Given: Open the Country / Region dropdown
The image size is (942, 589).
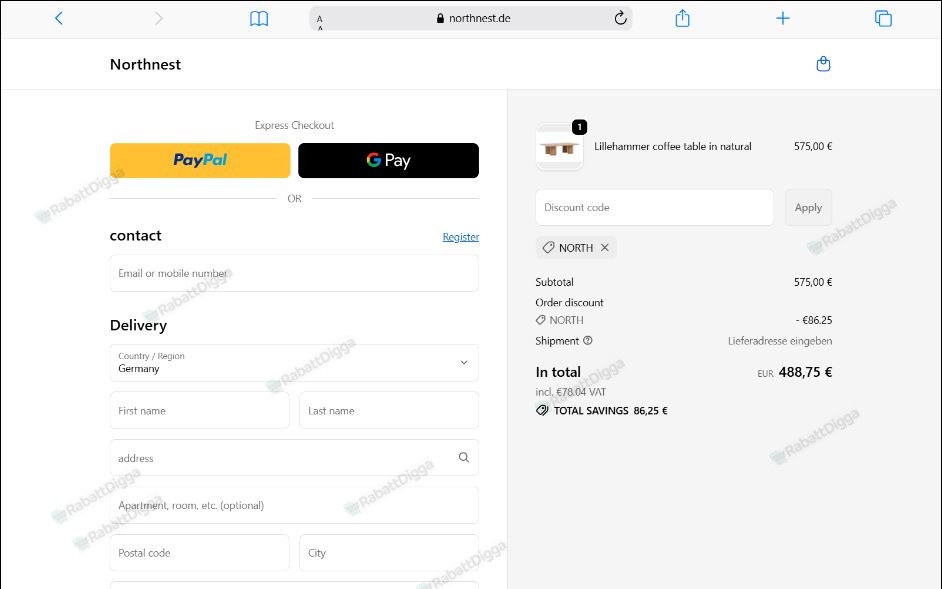Looking at the screenshot, I should pos(294,362).
